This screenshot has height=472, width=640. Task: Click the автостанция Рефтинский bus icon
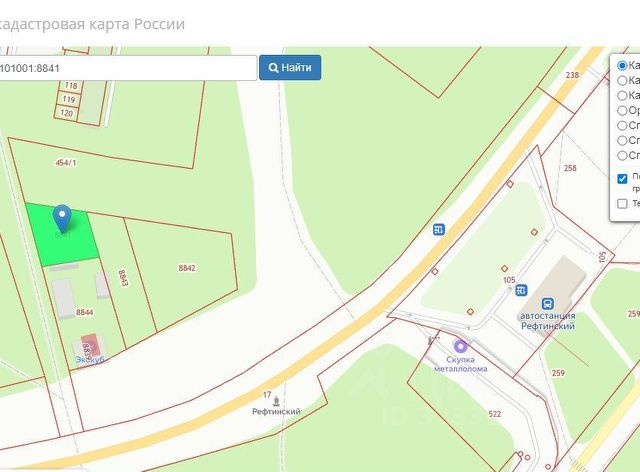point(547,304)
